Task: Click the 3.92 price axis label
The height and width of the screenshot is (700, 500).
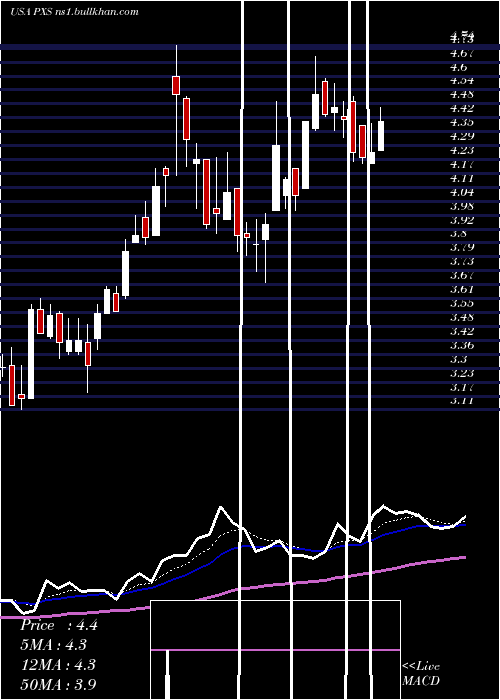Action: [462, 220]
